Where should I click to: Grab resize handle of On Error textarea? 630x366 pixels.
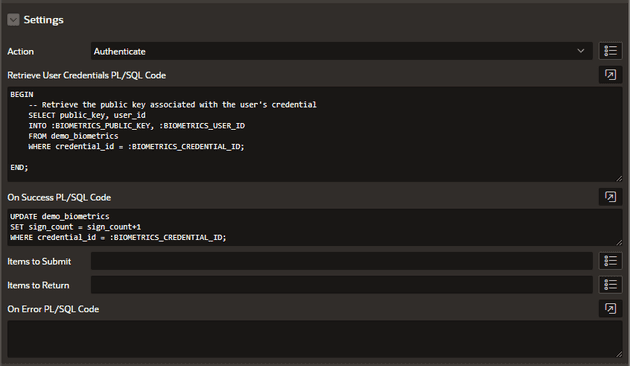[x=619, y=354]
